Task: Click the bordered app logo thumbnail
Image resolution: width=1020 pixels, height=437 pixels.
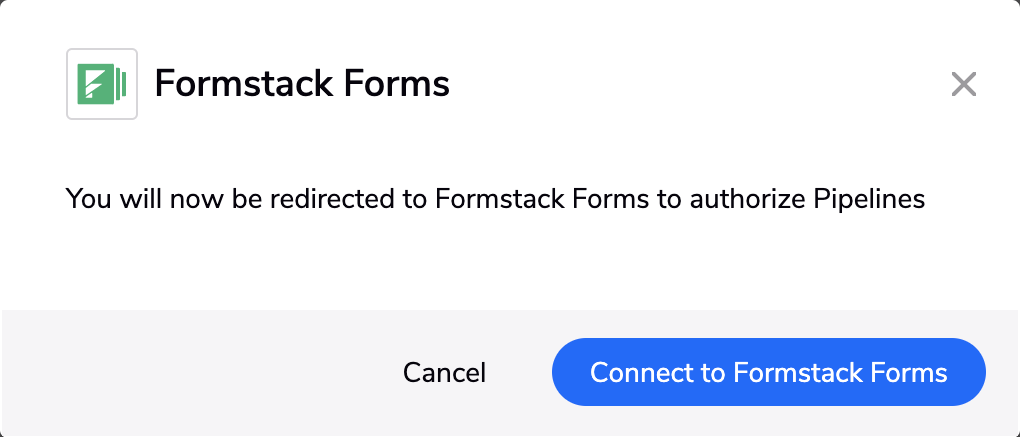Action: click(x=101, y=84)
